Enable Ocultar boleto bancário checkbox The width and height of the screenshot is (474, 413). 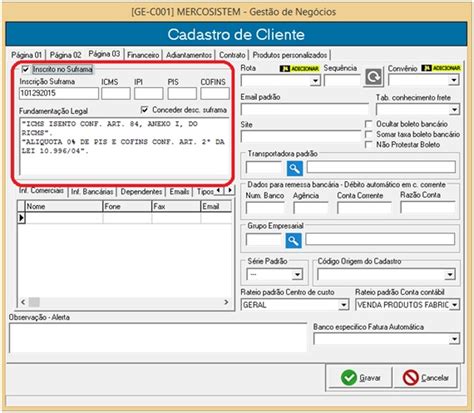(369, 124)
